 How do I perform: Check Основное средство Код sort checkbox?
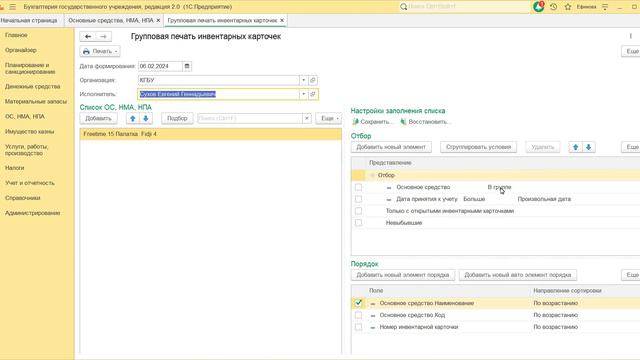click(358, 315)
